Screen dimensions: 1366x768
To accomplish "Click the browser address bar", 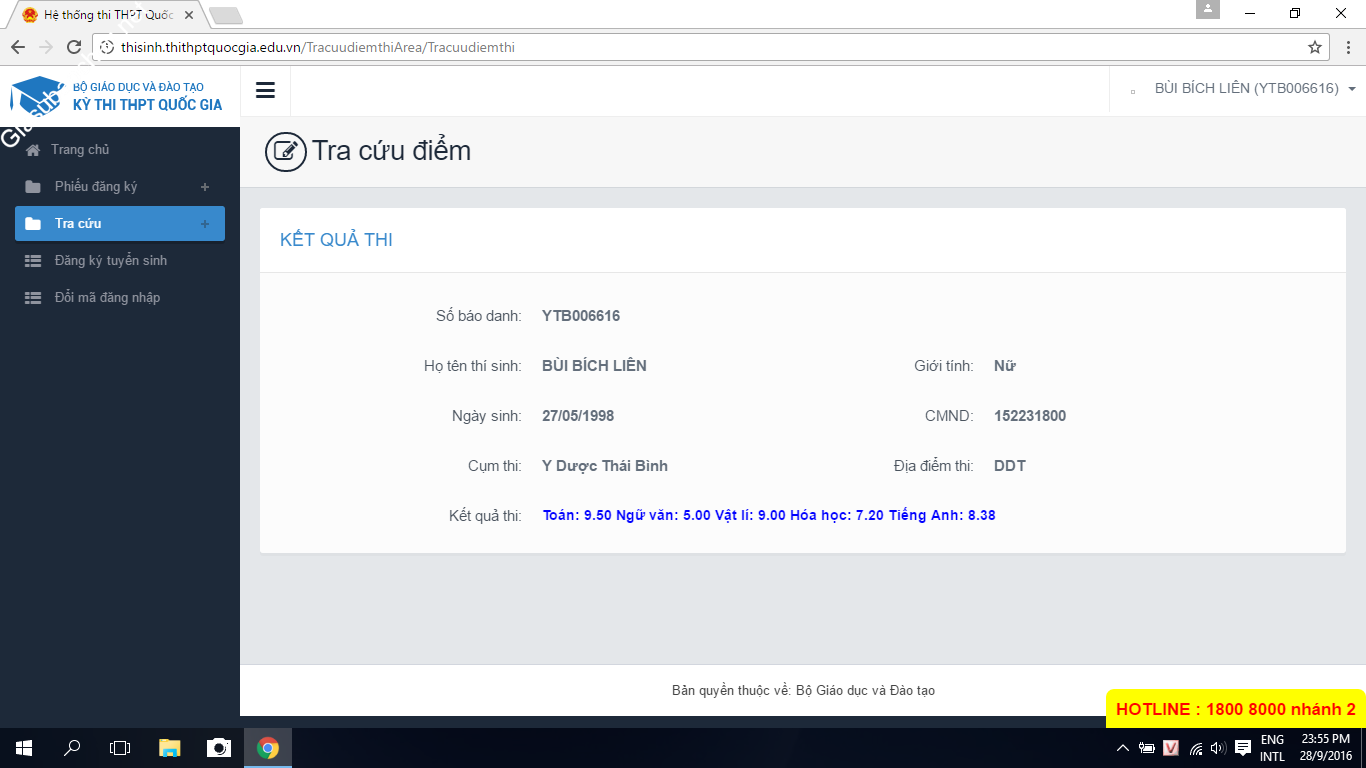I will 700,47.
